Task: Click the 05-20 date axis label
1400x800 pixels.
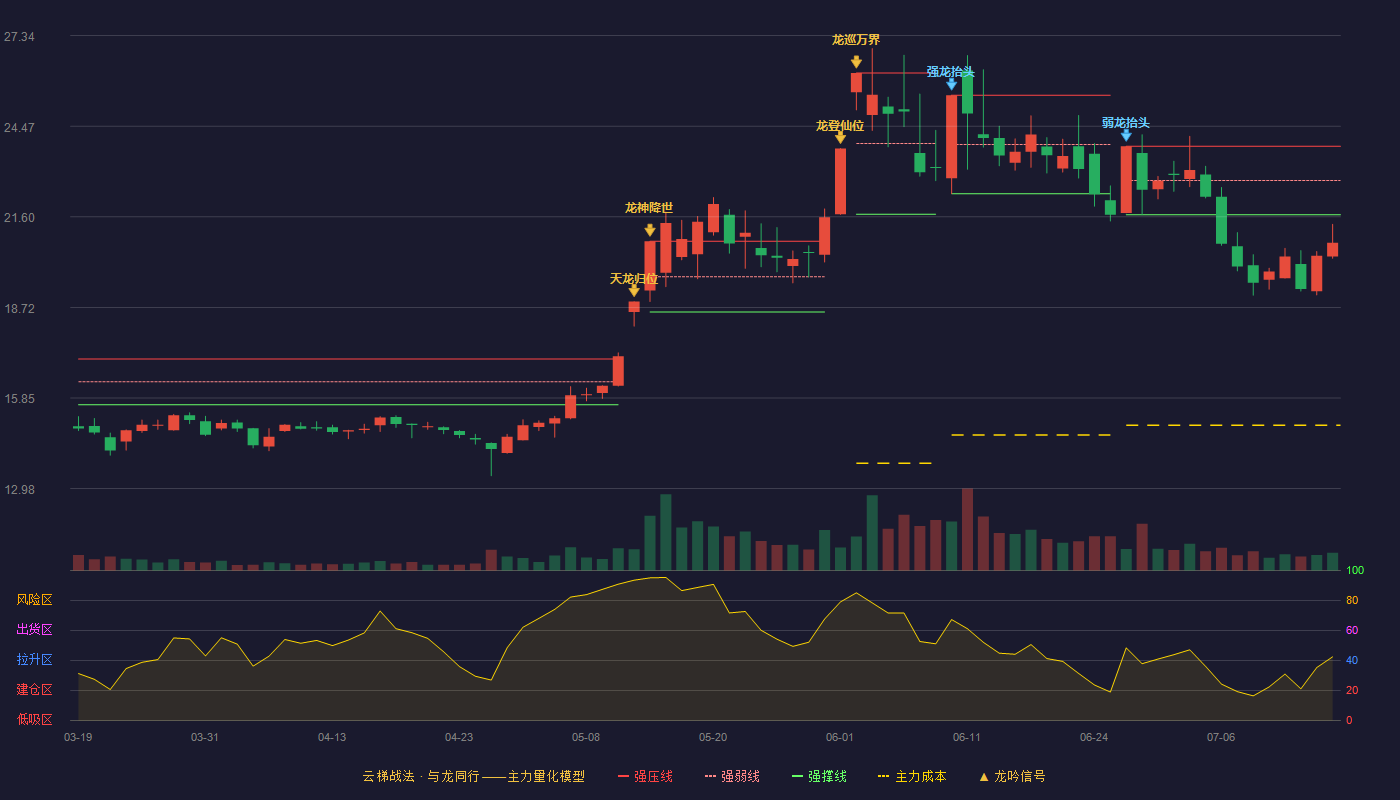Action: [713, 737]
